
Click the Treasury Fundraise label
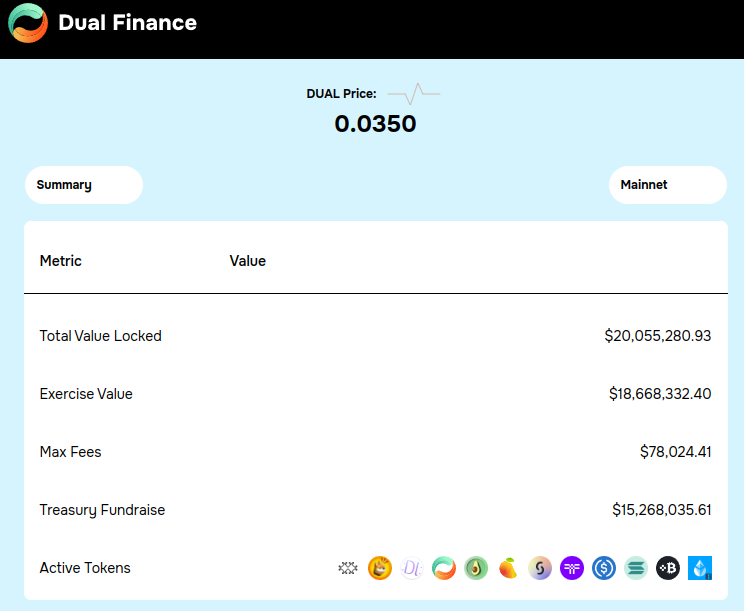tap(102, 510)
